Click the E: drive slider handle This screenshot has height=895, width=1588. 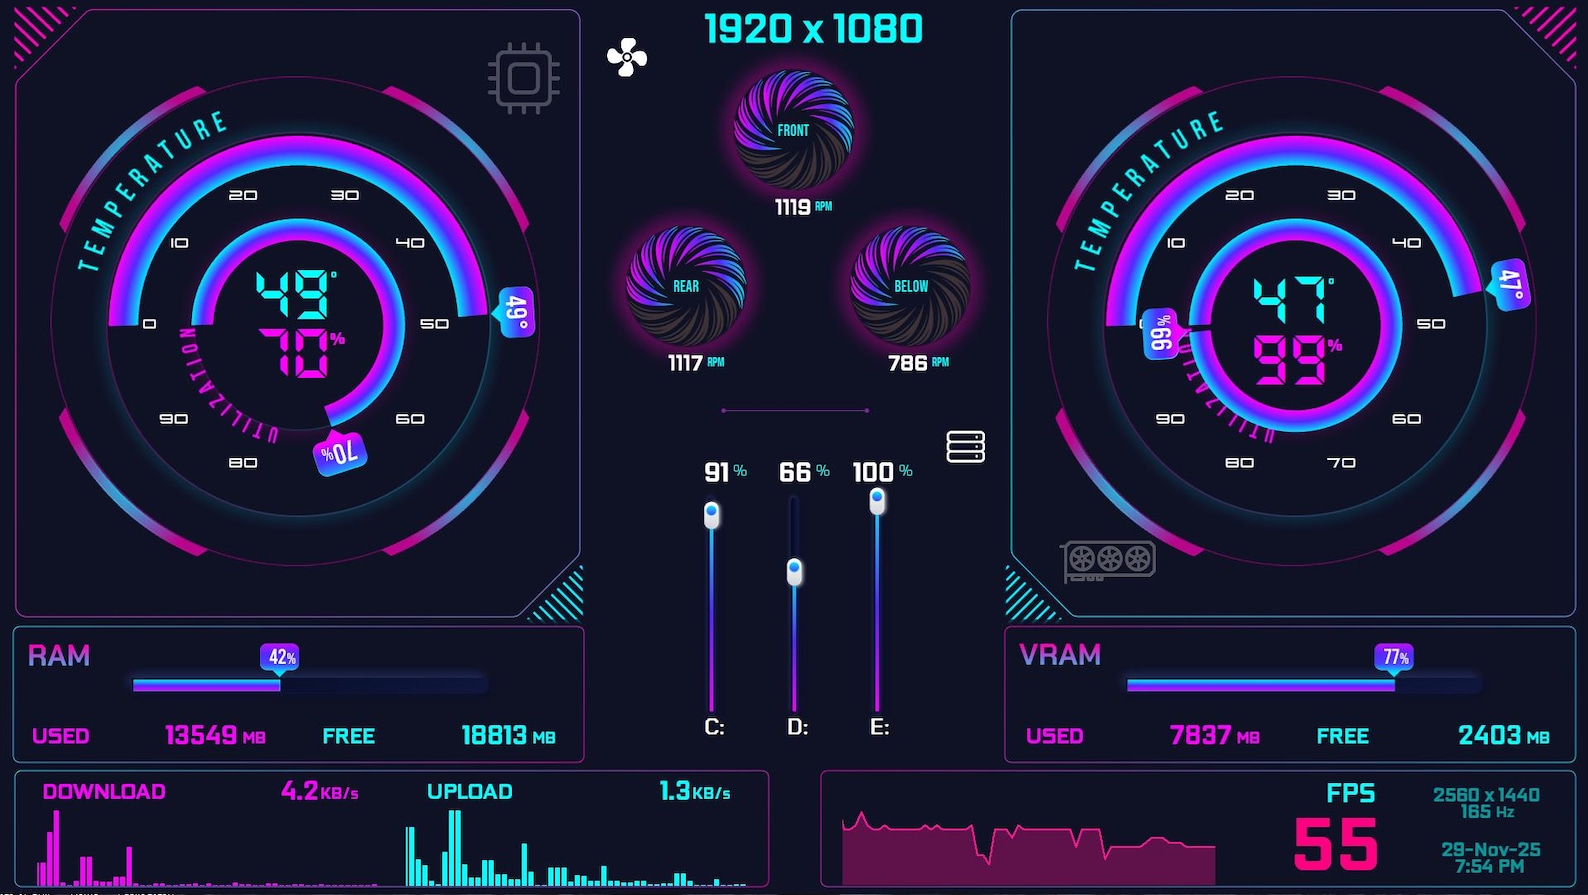[x=877, y=501]
